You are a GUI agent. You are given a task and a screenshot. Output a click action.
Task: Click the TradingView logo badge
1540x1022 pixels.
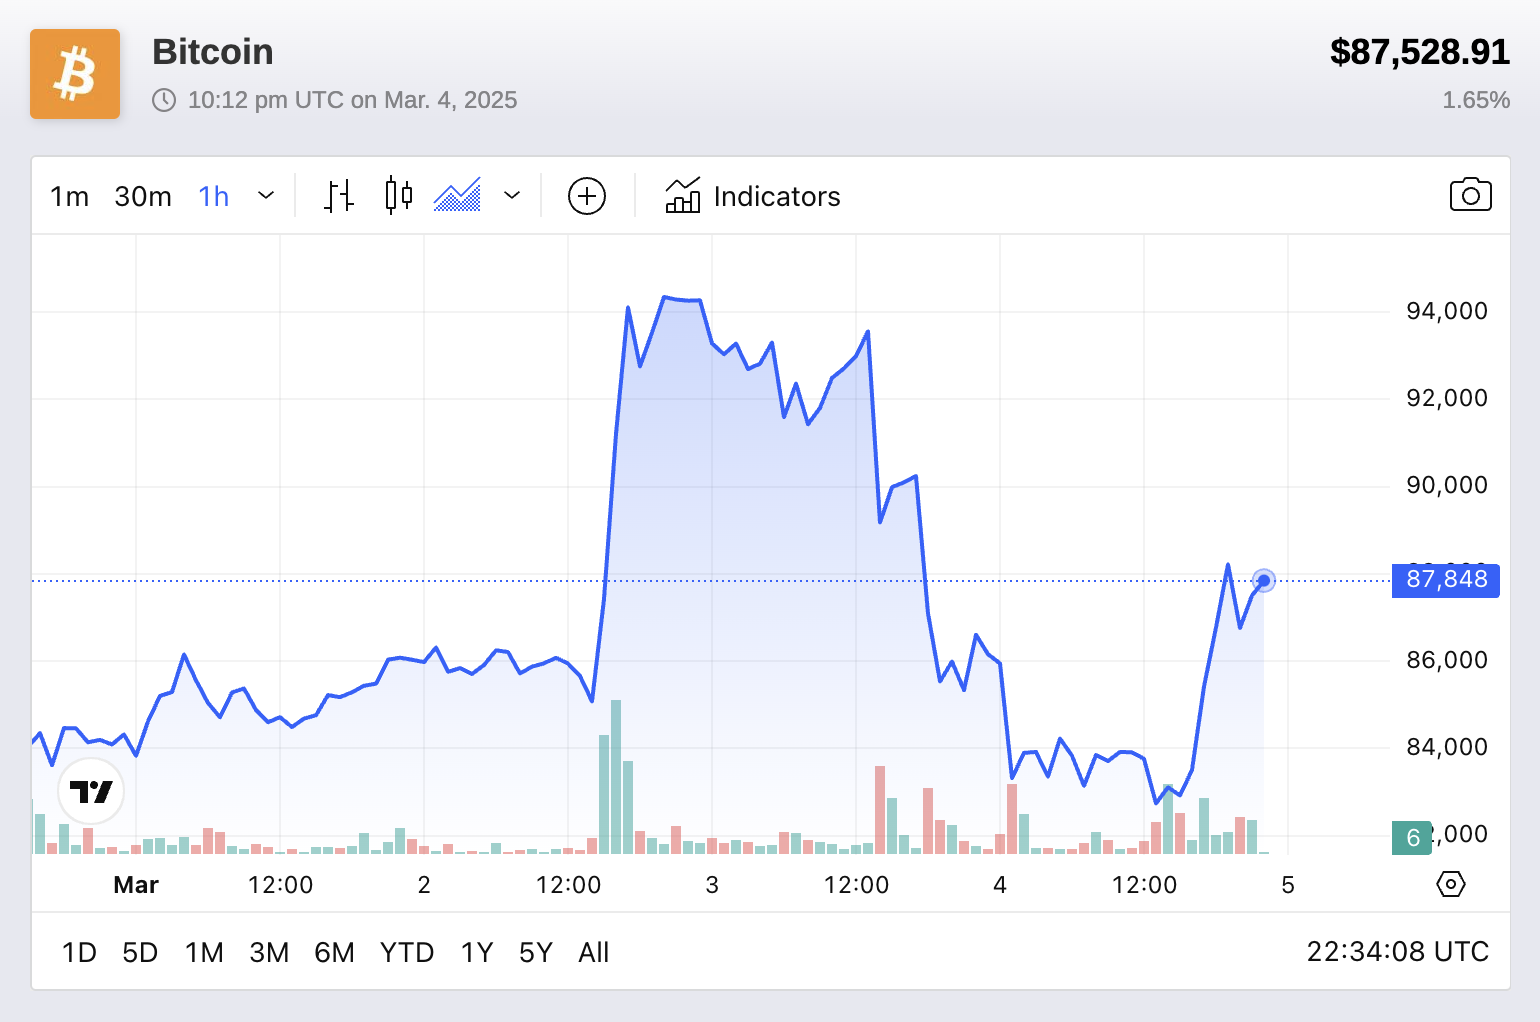pos(91,792)
